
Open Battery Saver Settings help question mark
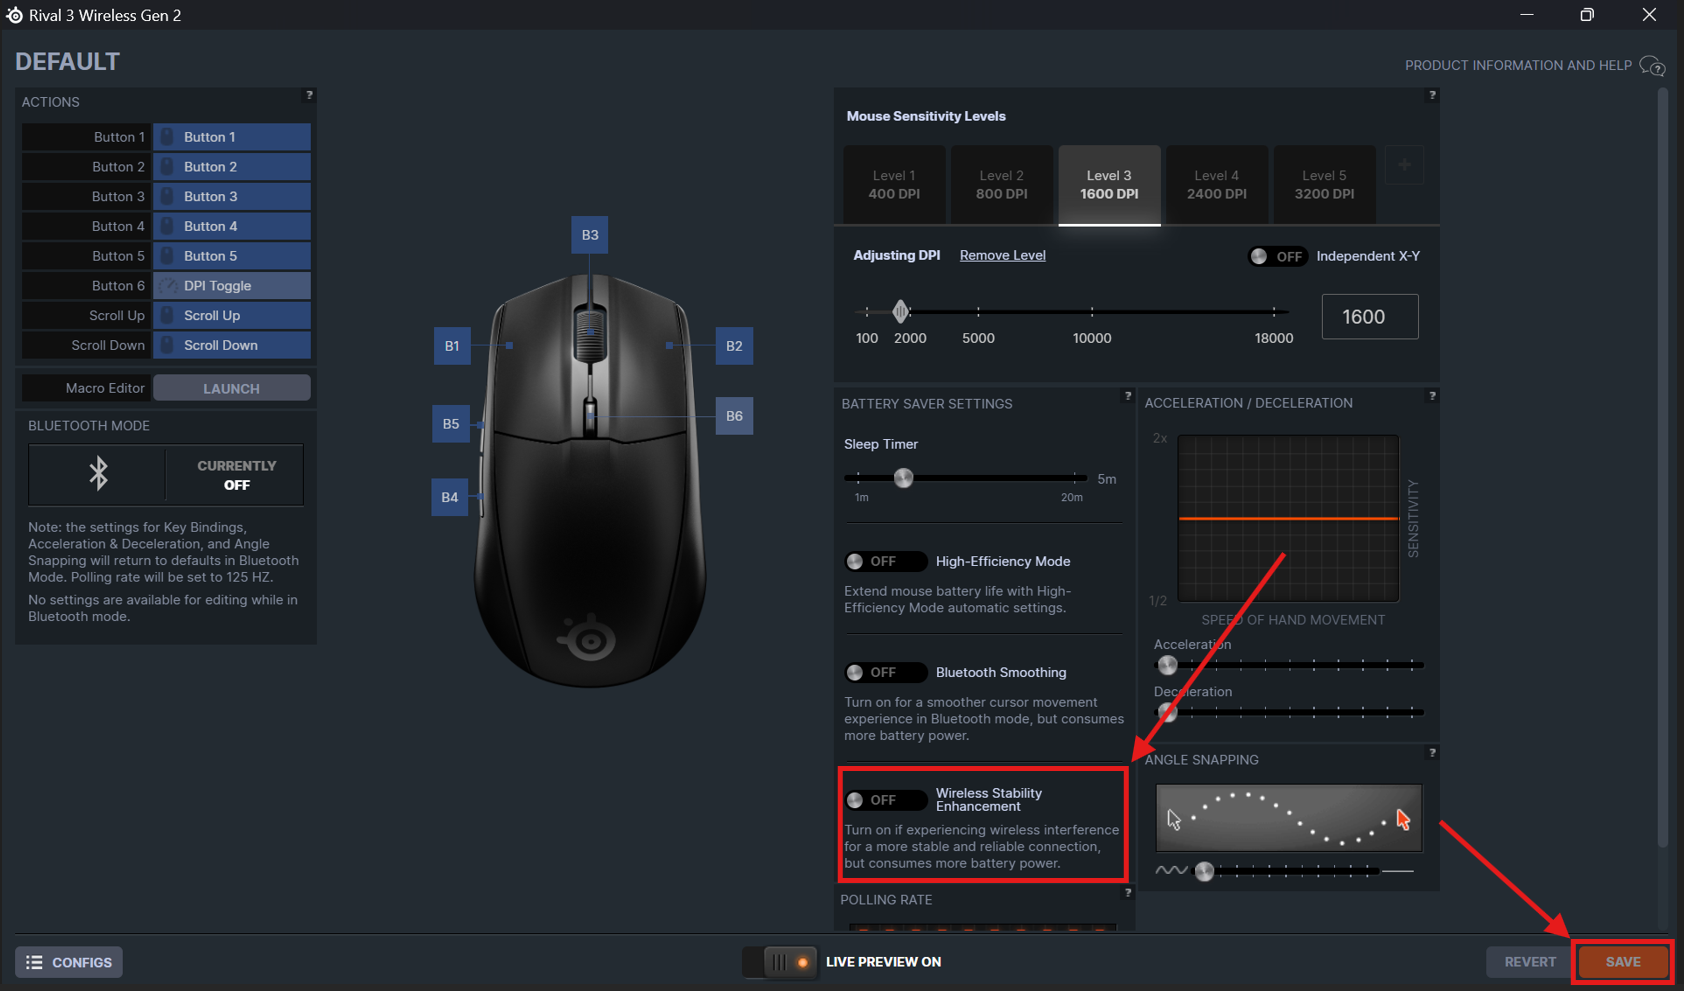pos(1127,396)
